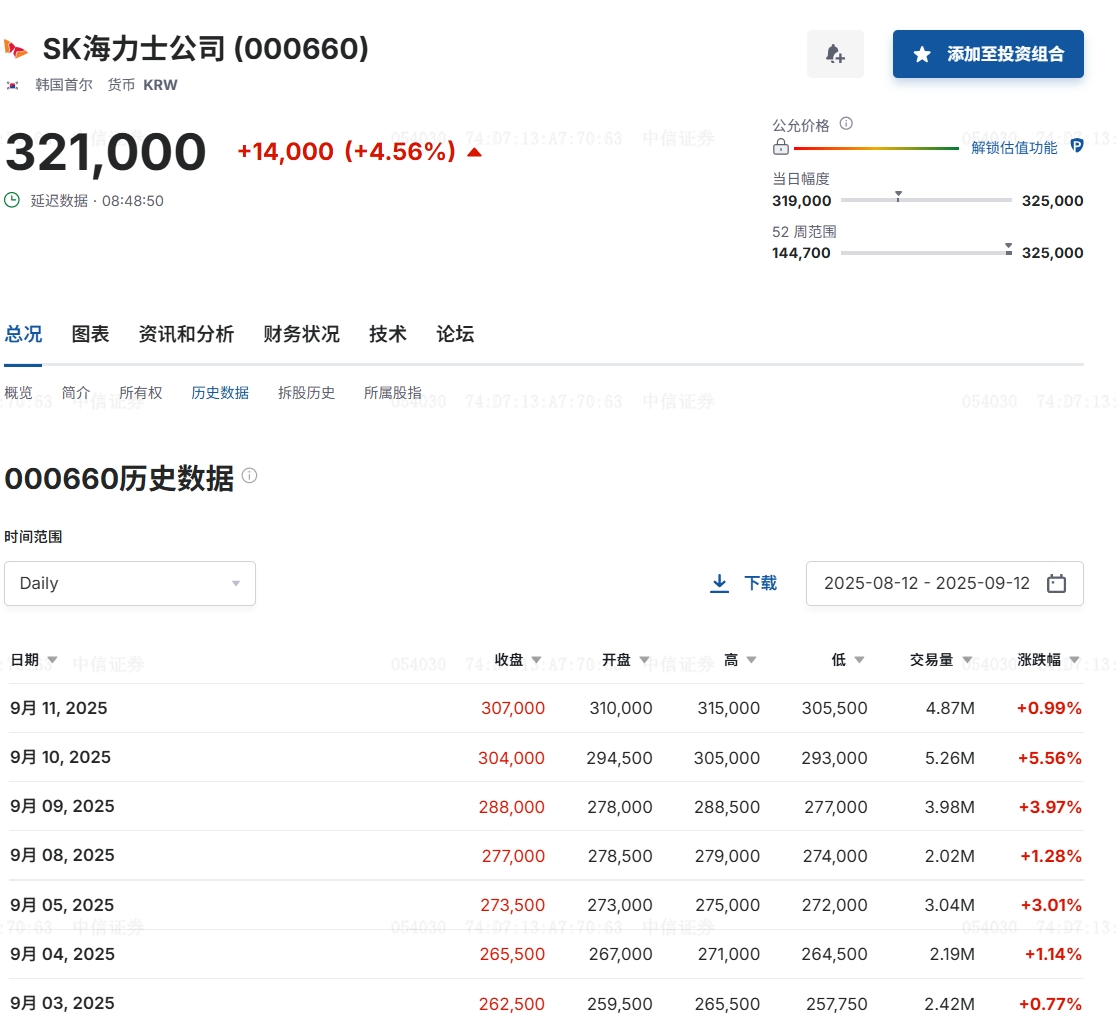Screen dimensions: 1117x1013
Task: Click the download arrow icon
Action: [719, 583]
